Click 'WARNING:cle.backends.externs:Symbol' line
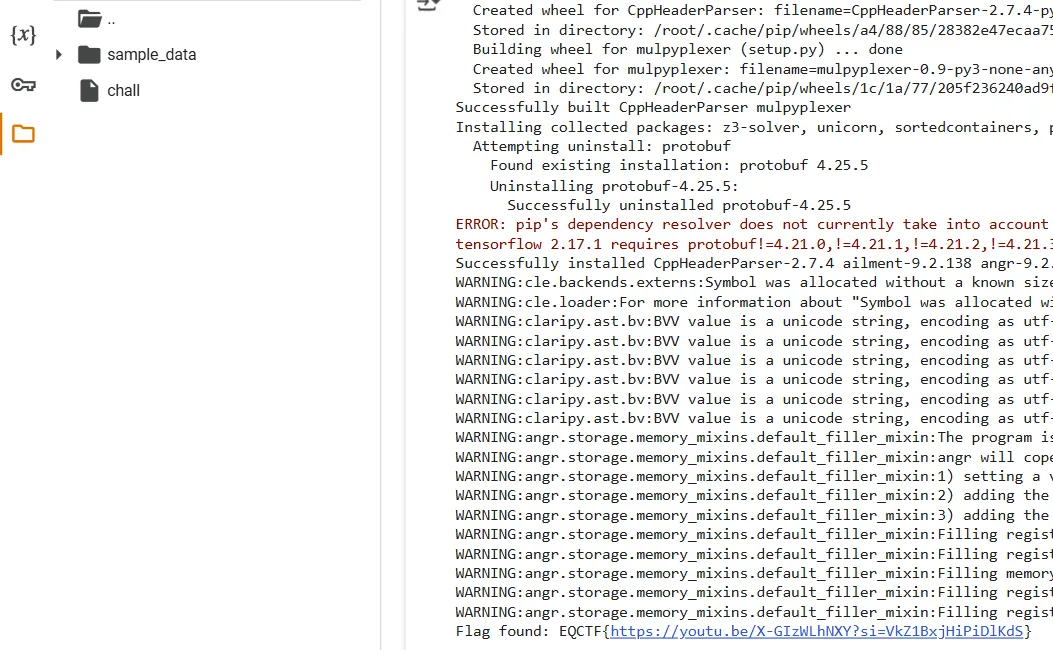The height and width of the screenshot is (650, 1053). pyautogui.click(x=753, y=282)
